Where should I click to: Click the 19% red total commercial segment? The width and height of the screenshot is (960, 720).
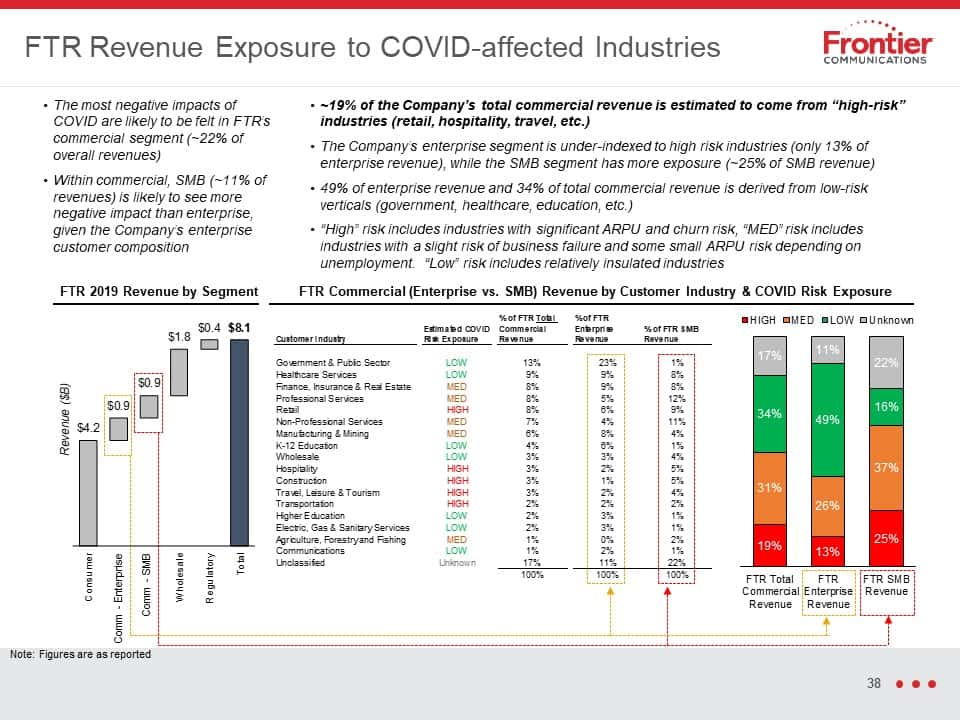770,545
